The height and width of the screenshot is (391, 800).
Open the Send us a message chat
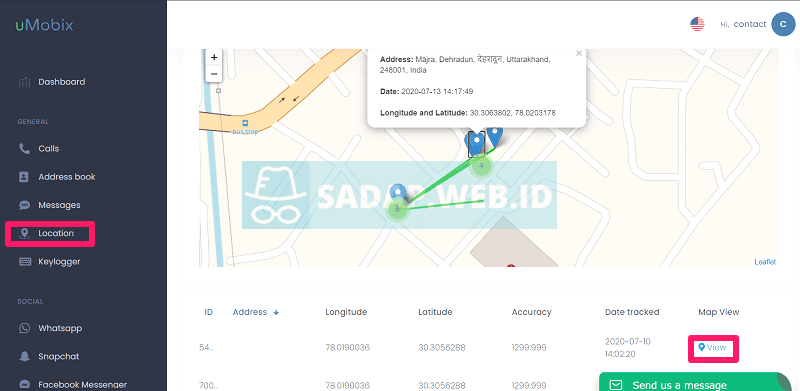695,382
